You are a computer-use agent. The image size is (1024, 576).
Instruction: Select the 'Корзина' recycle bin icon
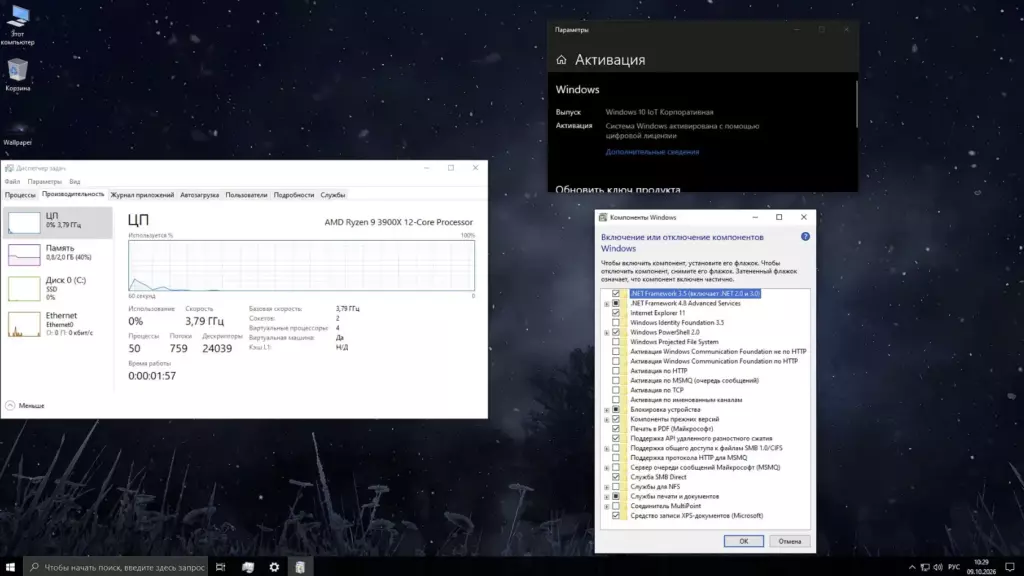pos(18,74)
